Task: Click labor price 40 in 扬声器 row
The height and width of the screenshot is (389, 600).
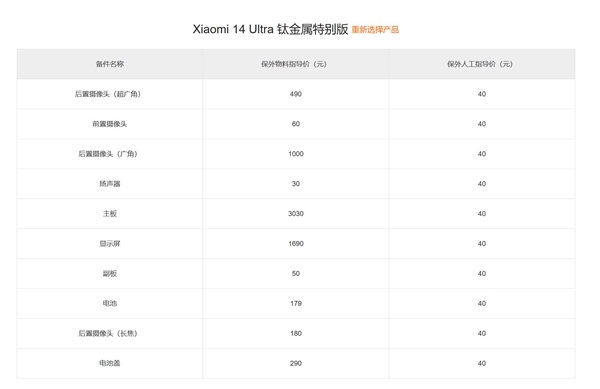Action: click(x=482, y=184)
